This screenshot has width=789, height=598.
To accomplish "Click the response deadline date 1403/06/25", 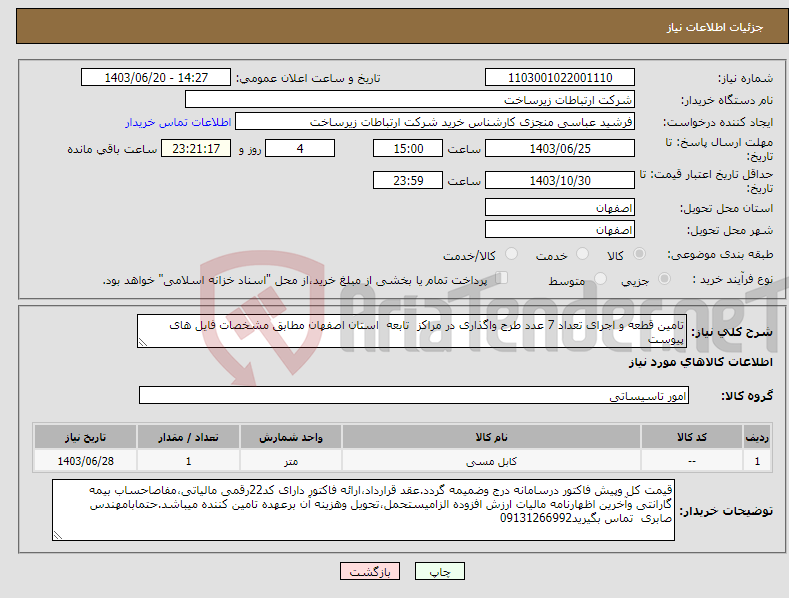I will 560,148.
